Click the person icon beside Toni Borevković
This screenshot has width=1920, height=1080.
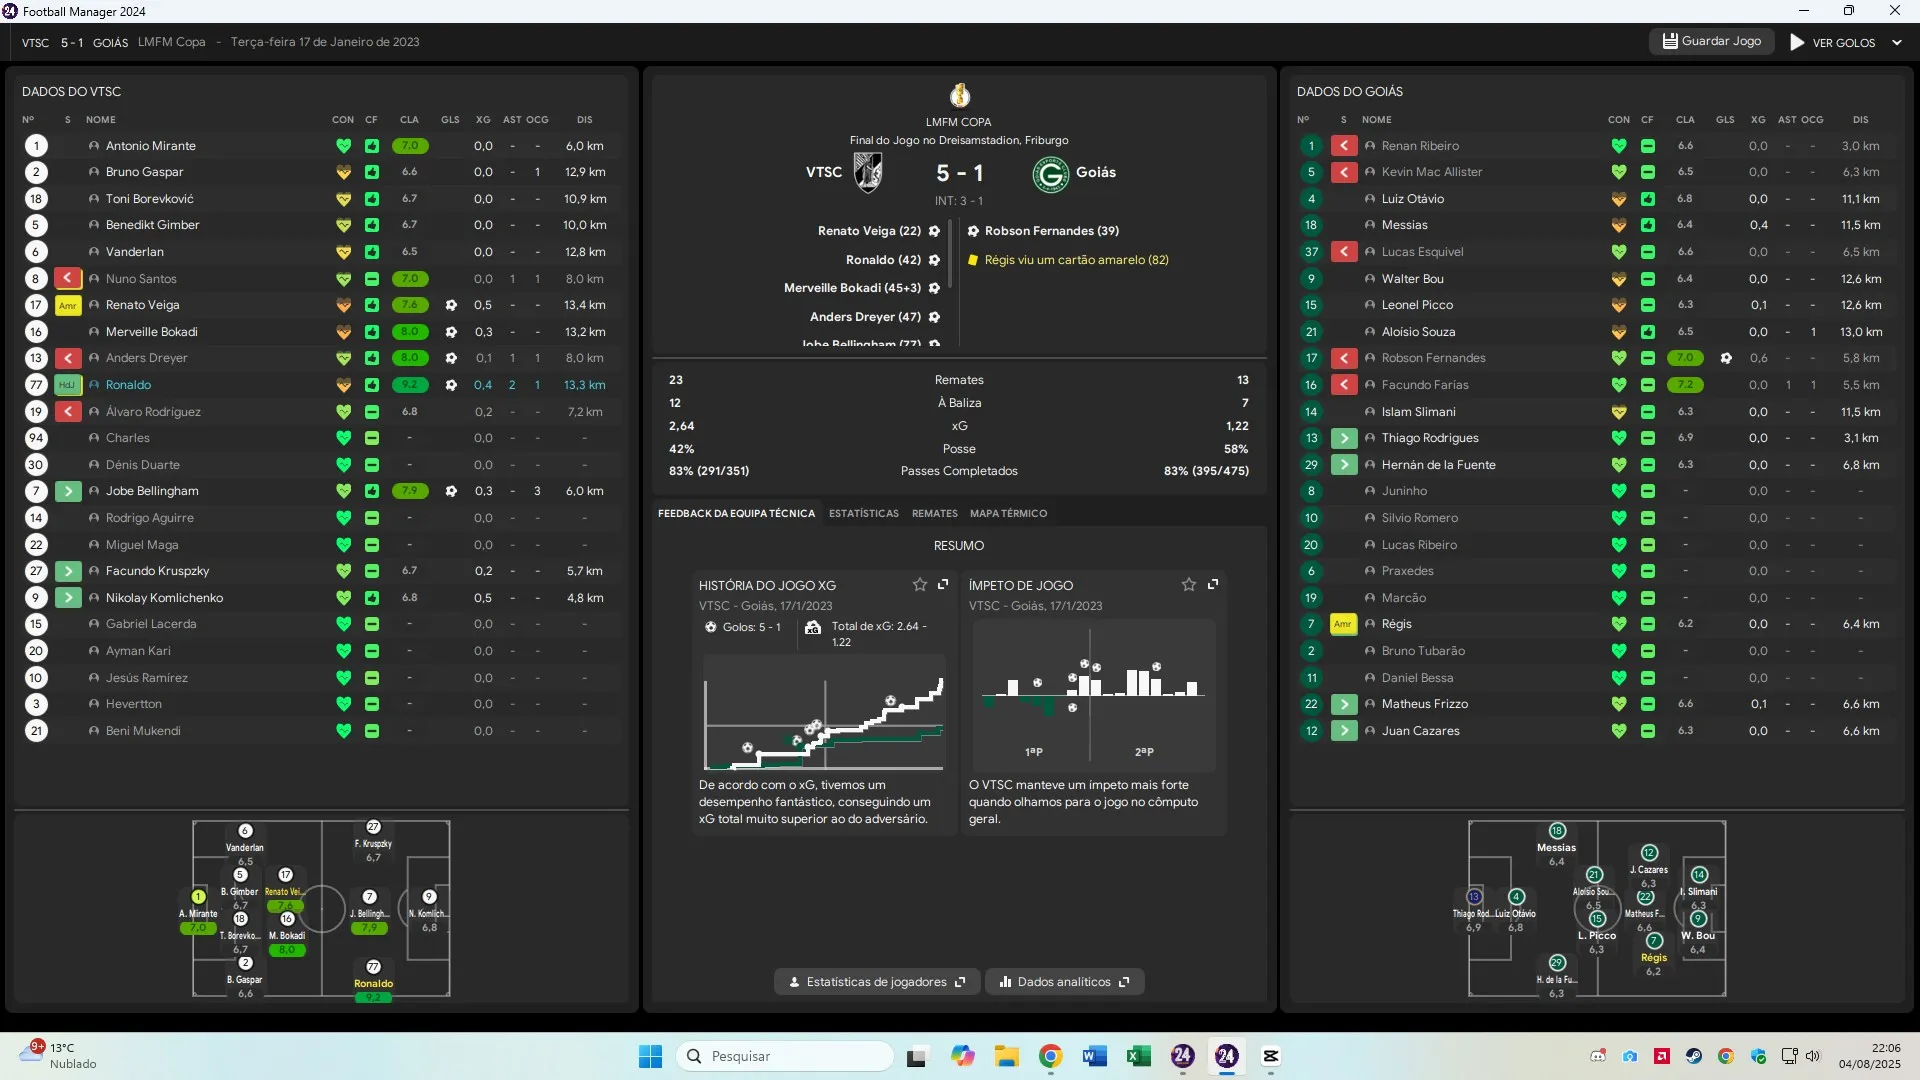pyautogui.click(x=94, y=199)
